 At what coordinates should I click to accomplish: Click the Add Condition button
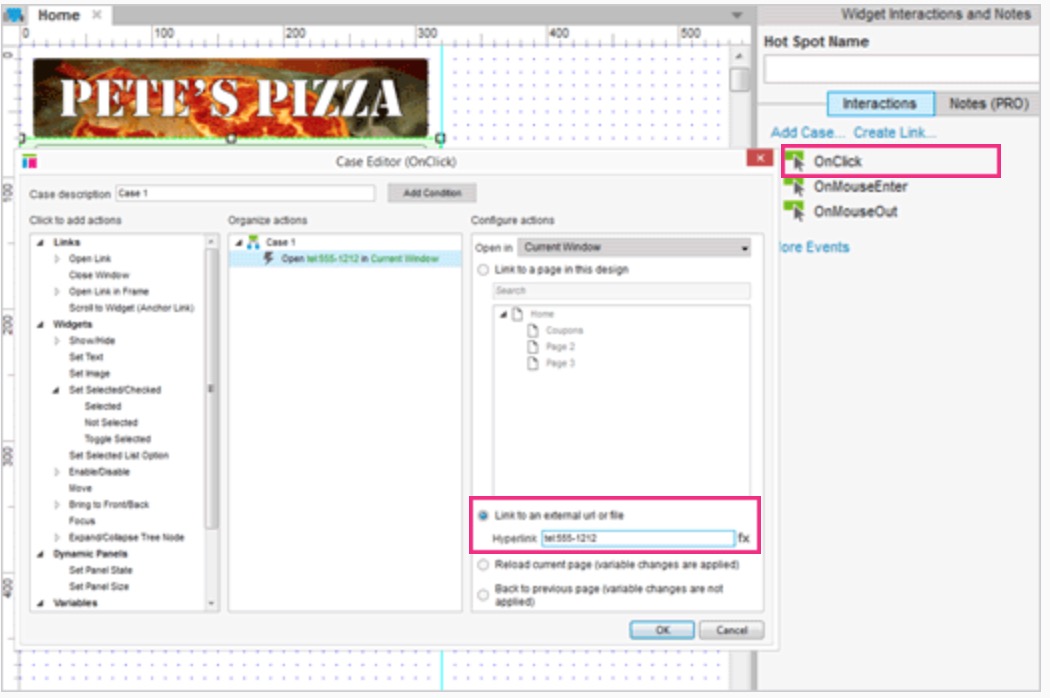tap(432, 193)
